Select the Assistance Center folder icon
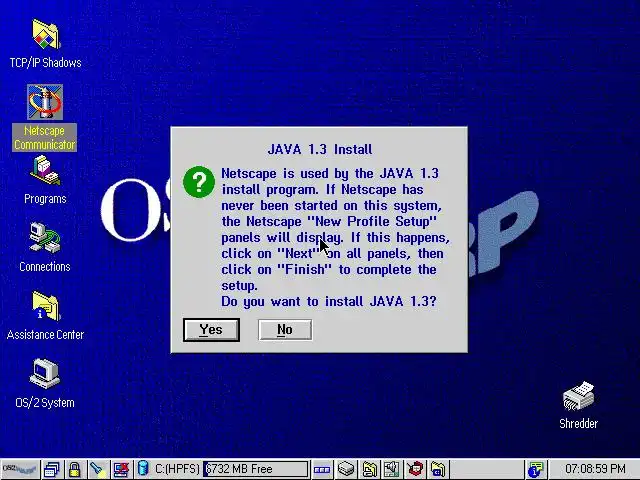The height and width of the screenshot is (480, 640). tap(45, 306)
